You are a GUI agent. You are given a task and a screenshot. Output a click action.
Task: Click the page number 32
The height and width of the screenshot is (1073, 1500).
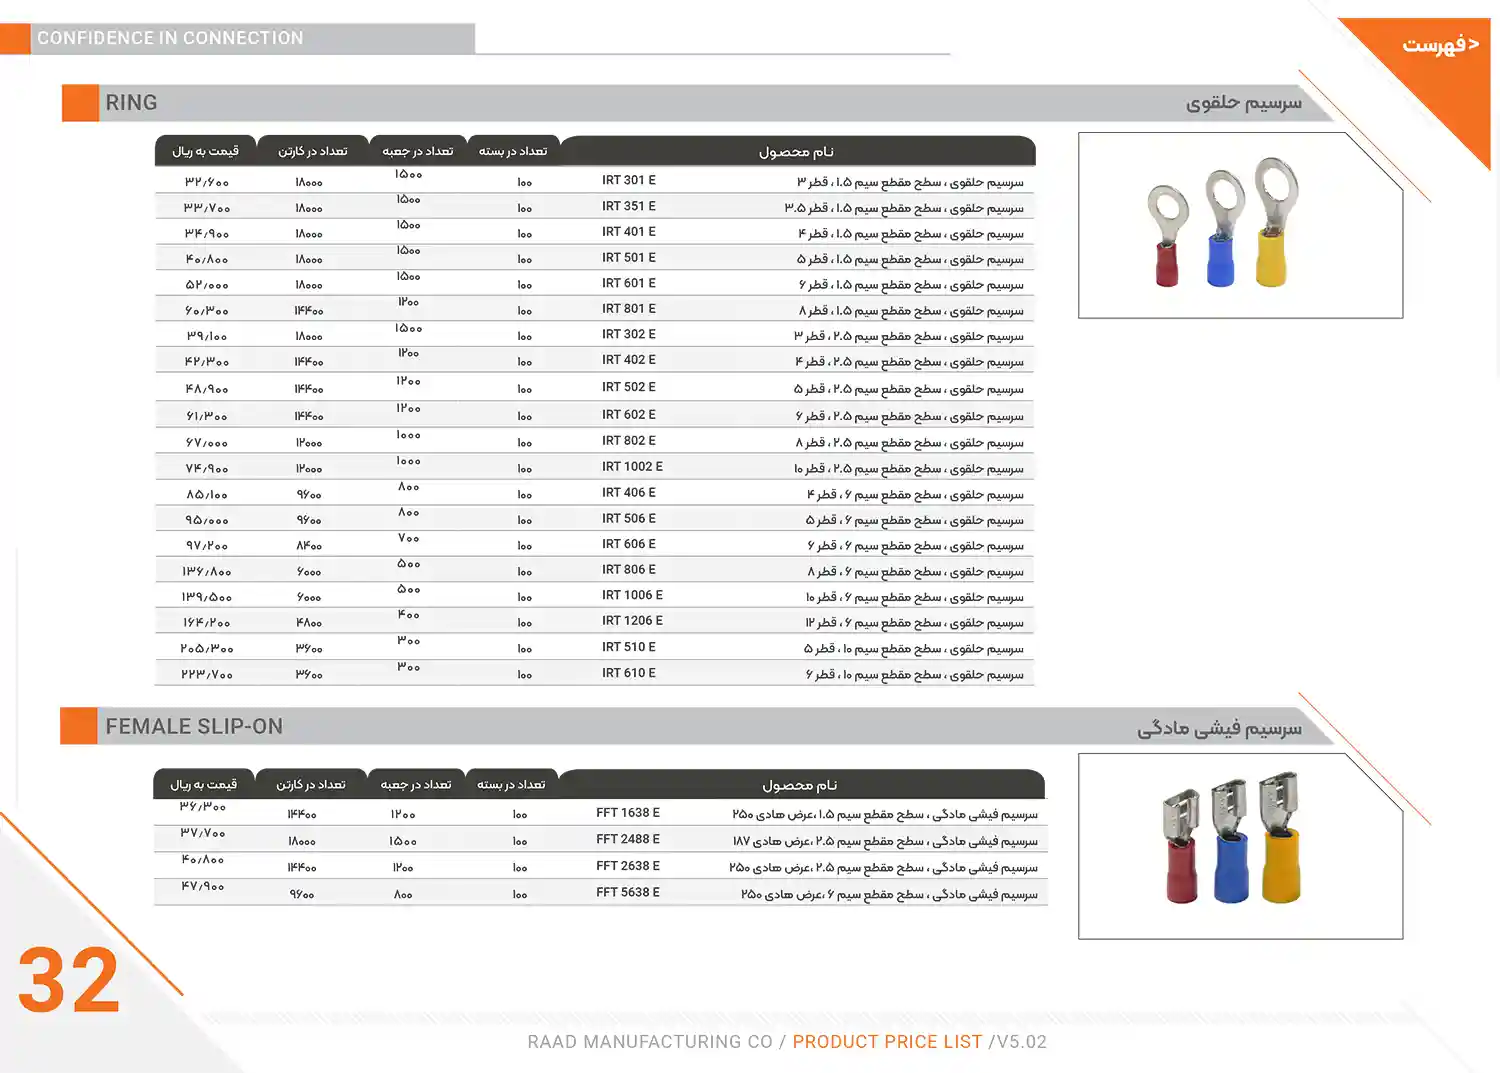69,980
